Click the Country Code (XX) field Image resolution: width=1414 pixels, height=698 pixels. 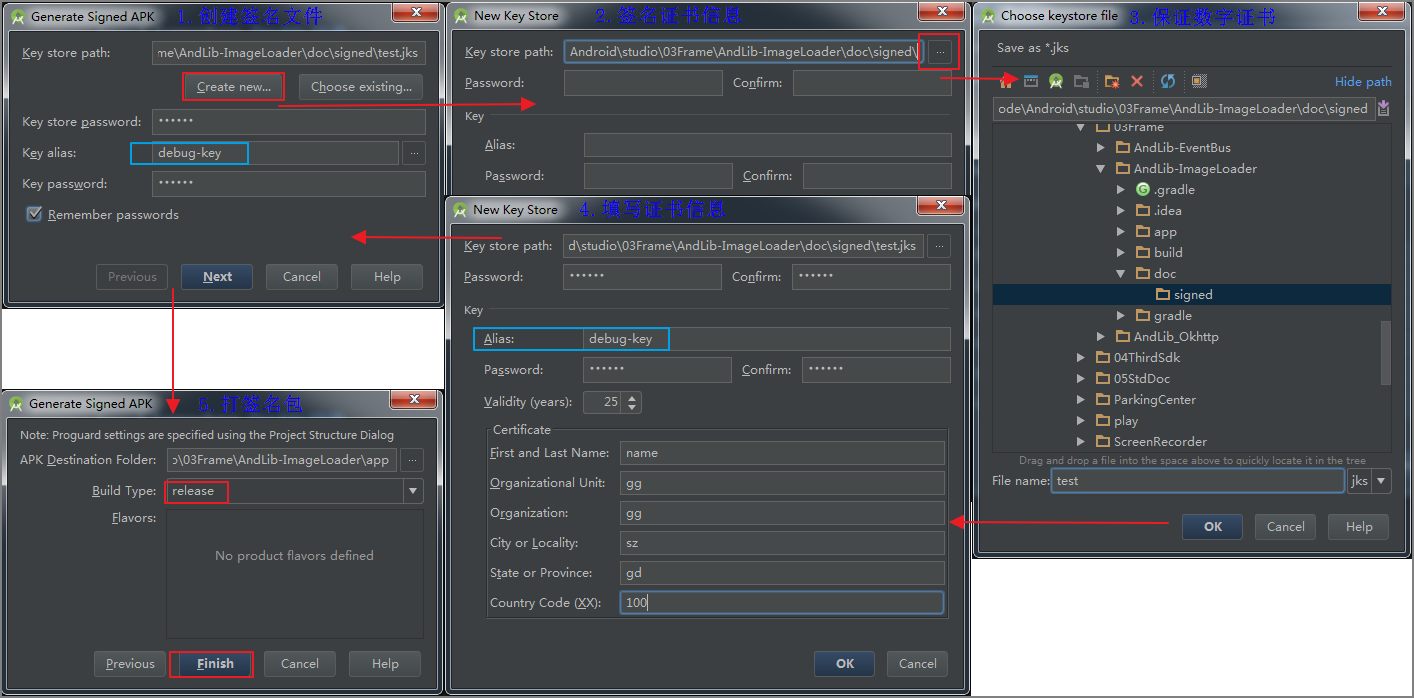point(782,603)
